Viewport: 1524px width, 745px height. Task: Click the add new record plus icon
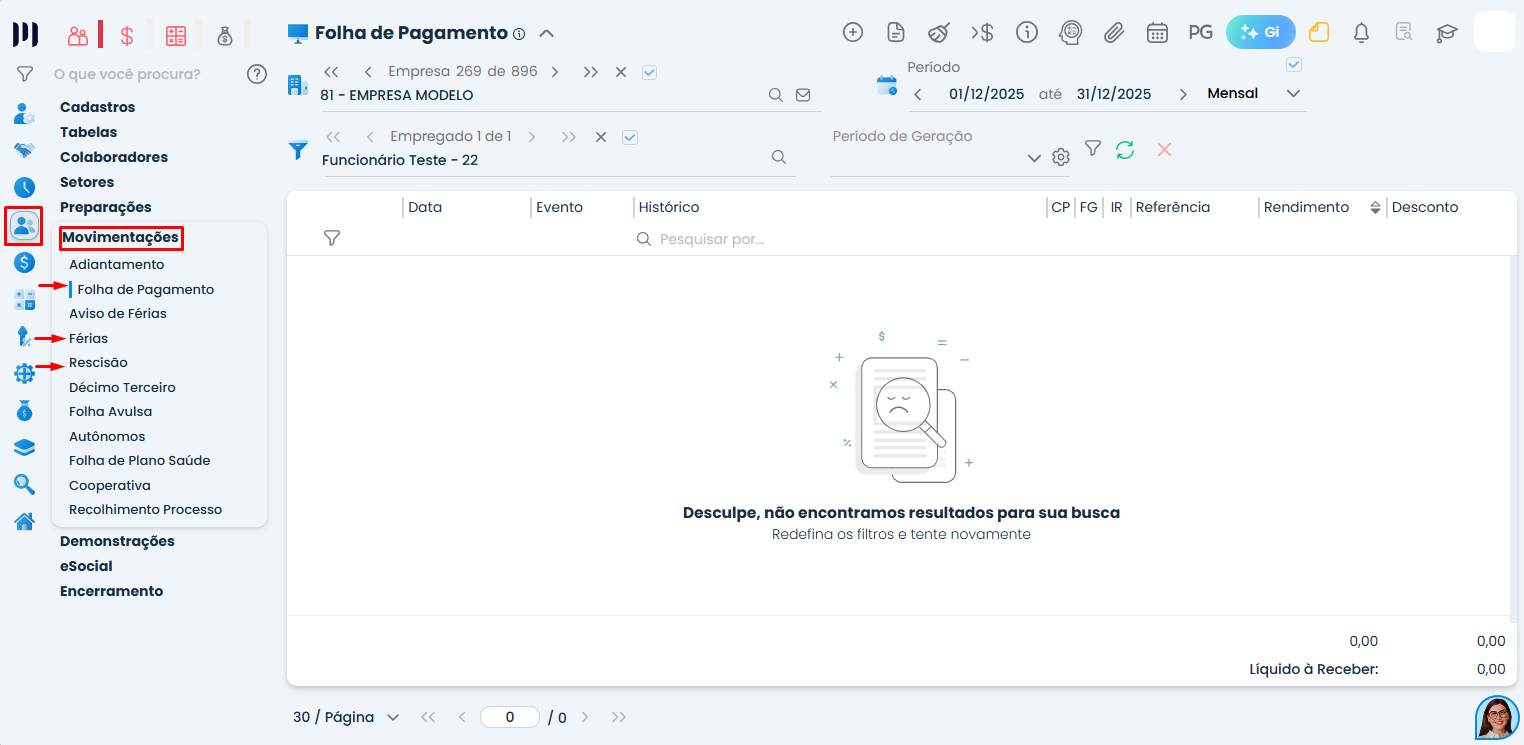pos(853,32)
